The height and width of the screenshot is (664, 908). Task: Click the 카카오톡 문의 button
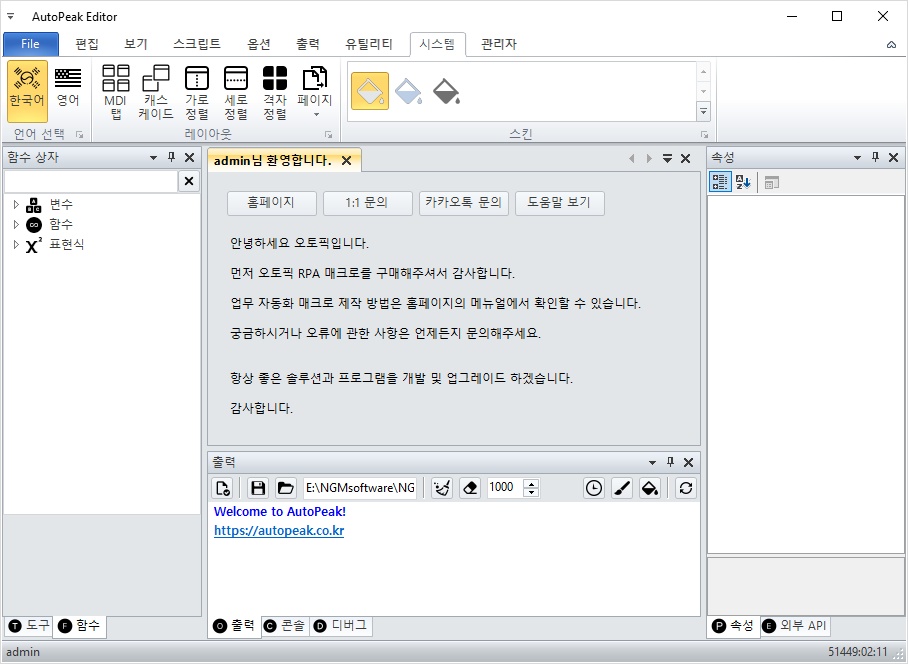coord(463,203)
